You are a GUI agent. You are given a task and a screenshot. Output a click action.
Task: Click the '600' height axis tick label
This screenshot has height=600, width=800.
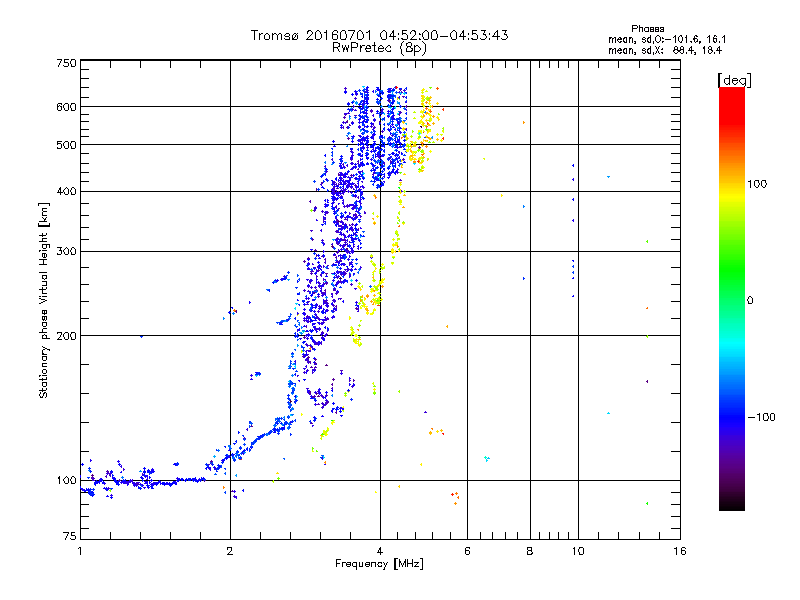66,107
